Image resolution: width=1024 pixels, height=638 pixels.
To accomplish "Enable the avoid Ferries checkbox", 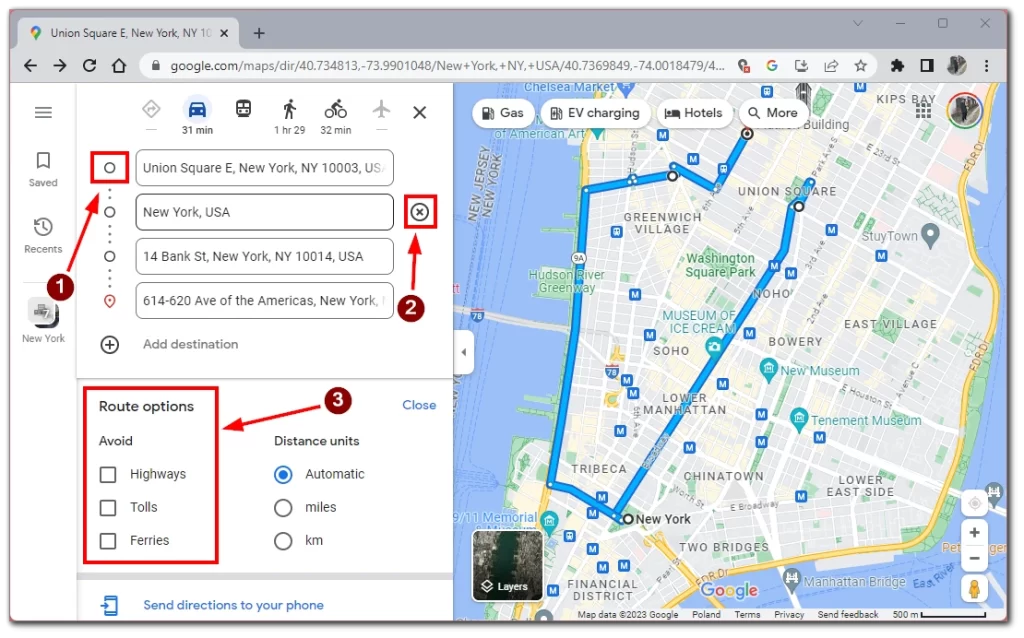I will 108,541.
